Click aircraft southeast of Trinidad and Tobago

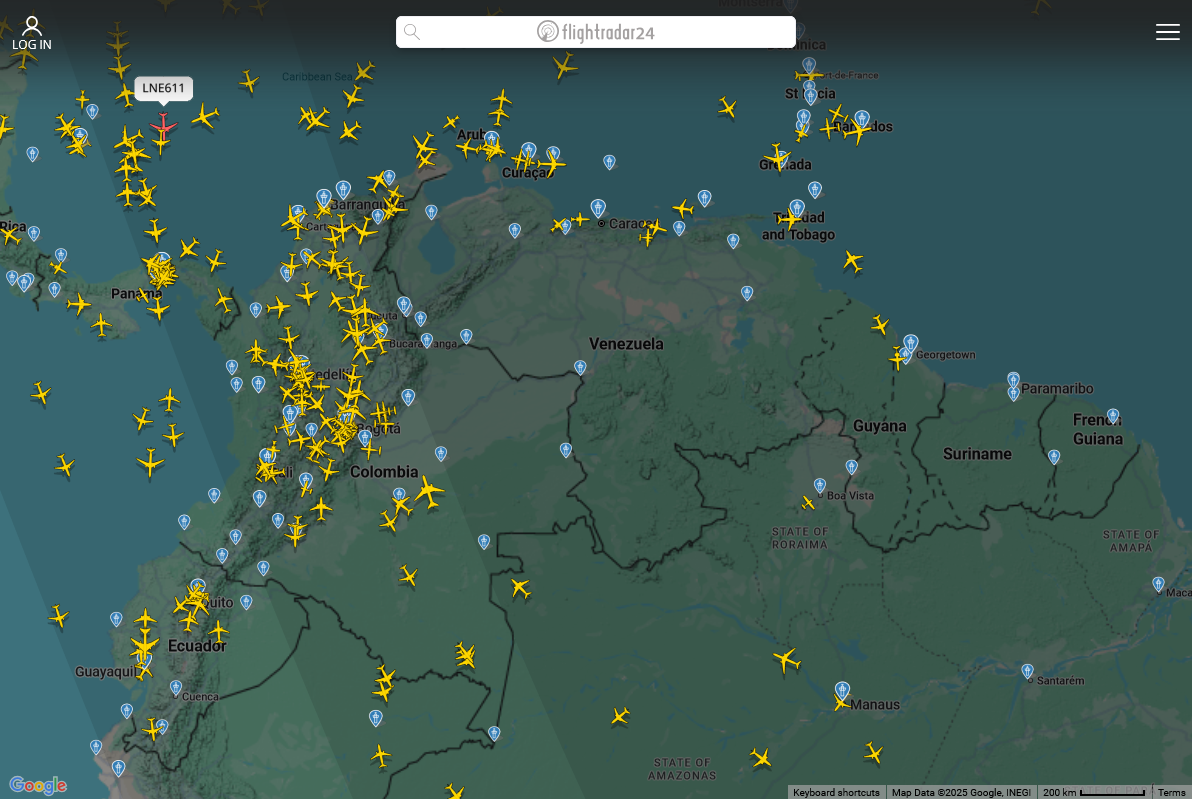pos(852,261)
